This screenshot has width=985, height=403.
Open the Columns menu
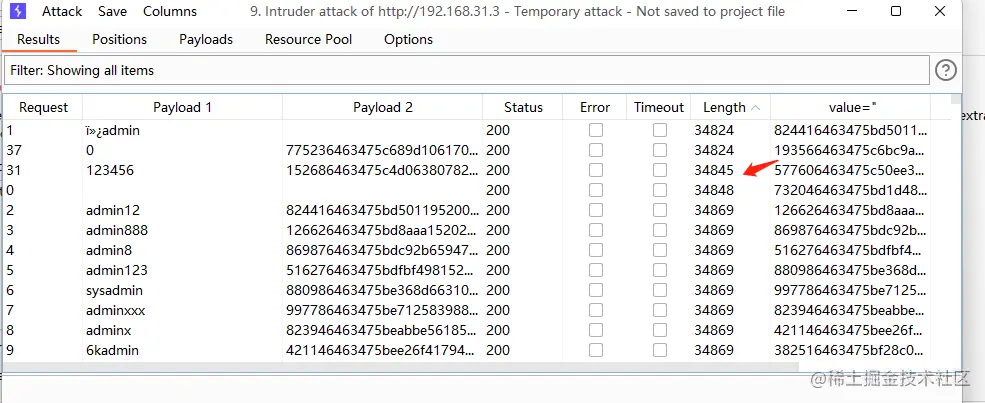[x=170, y=12]
